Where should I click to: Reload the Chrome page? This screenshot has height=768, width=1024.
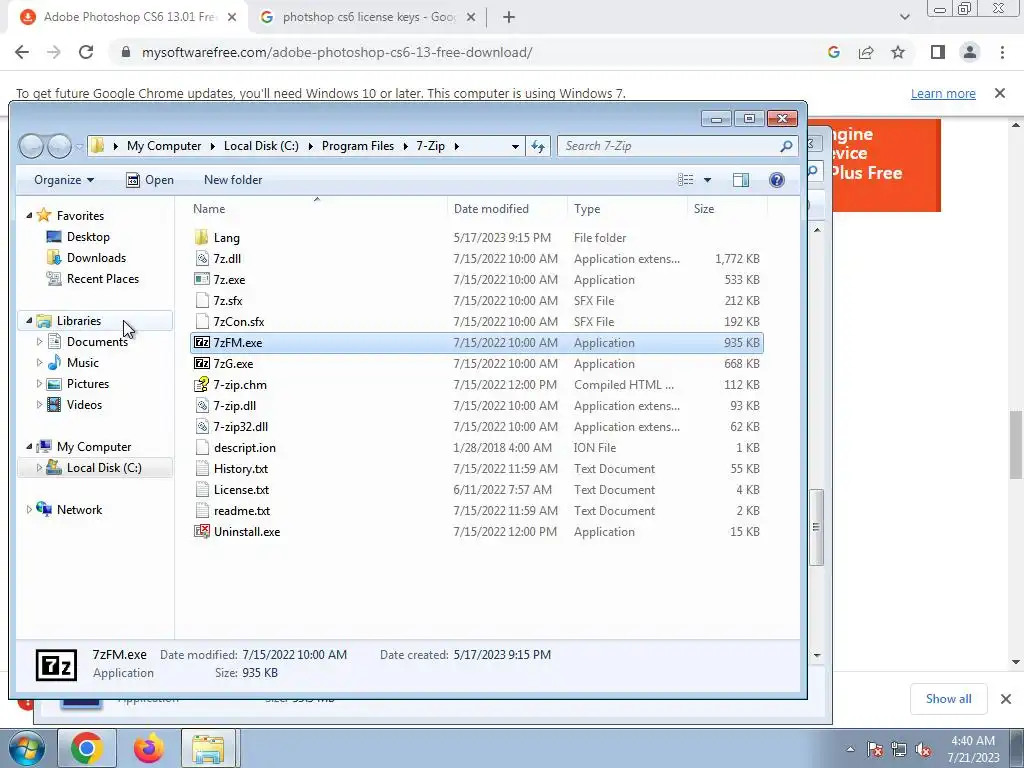[86, 52]
